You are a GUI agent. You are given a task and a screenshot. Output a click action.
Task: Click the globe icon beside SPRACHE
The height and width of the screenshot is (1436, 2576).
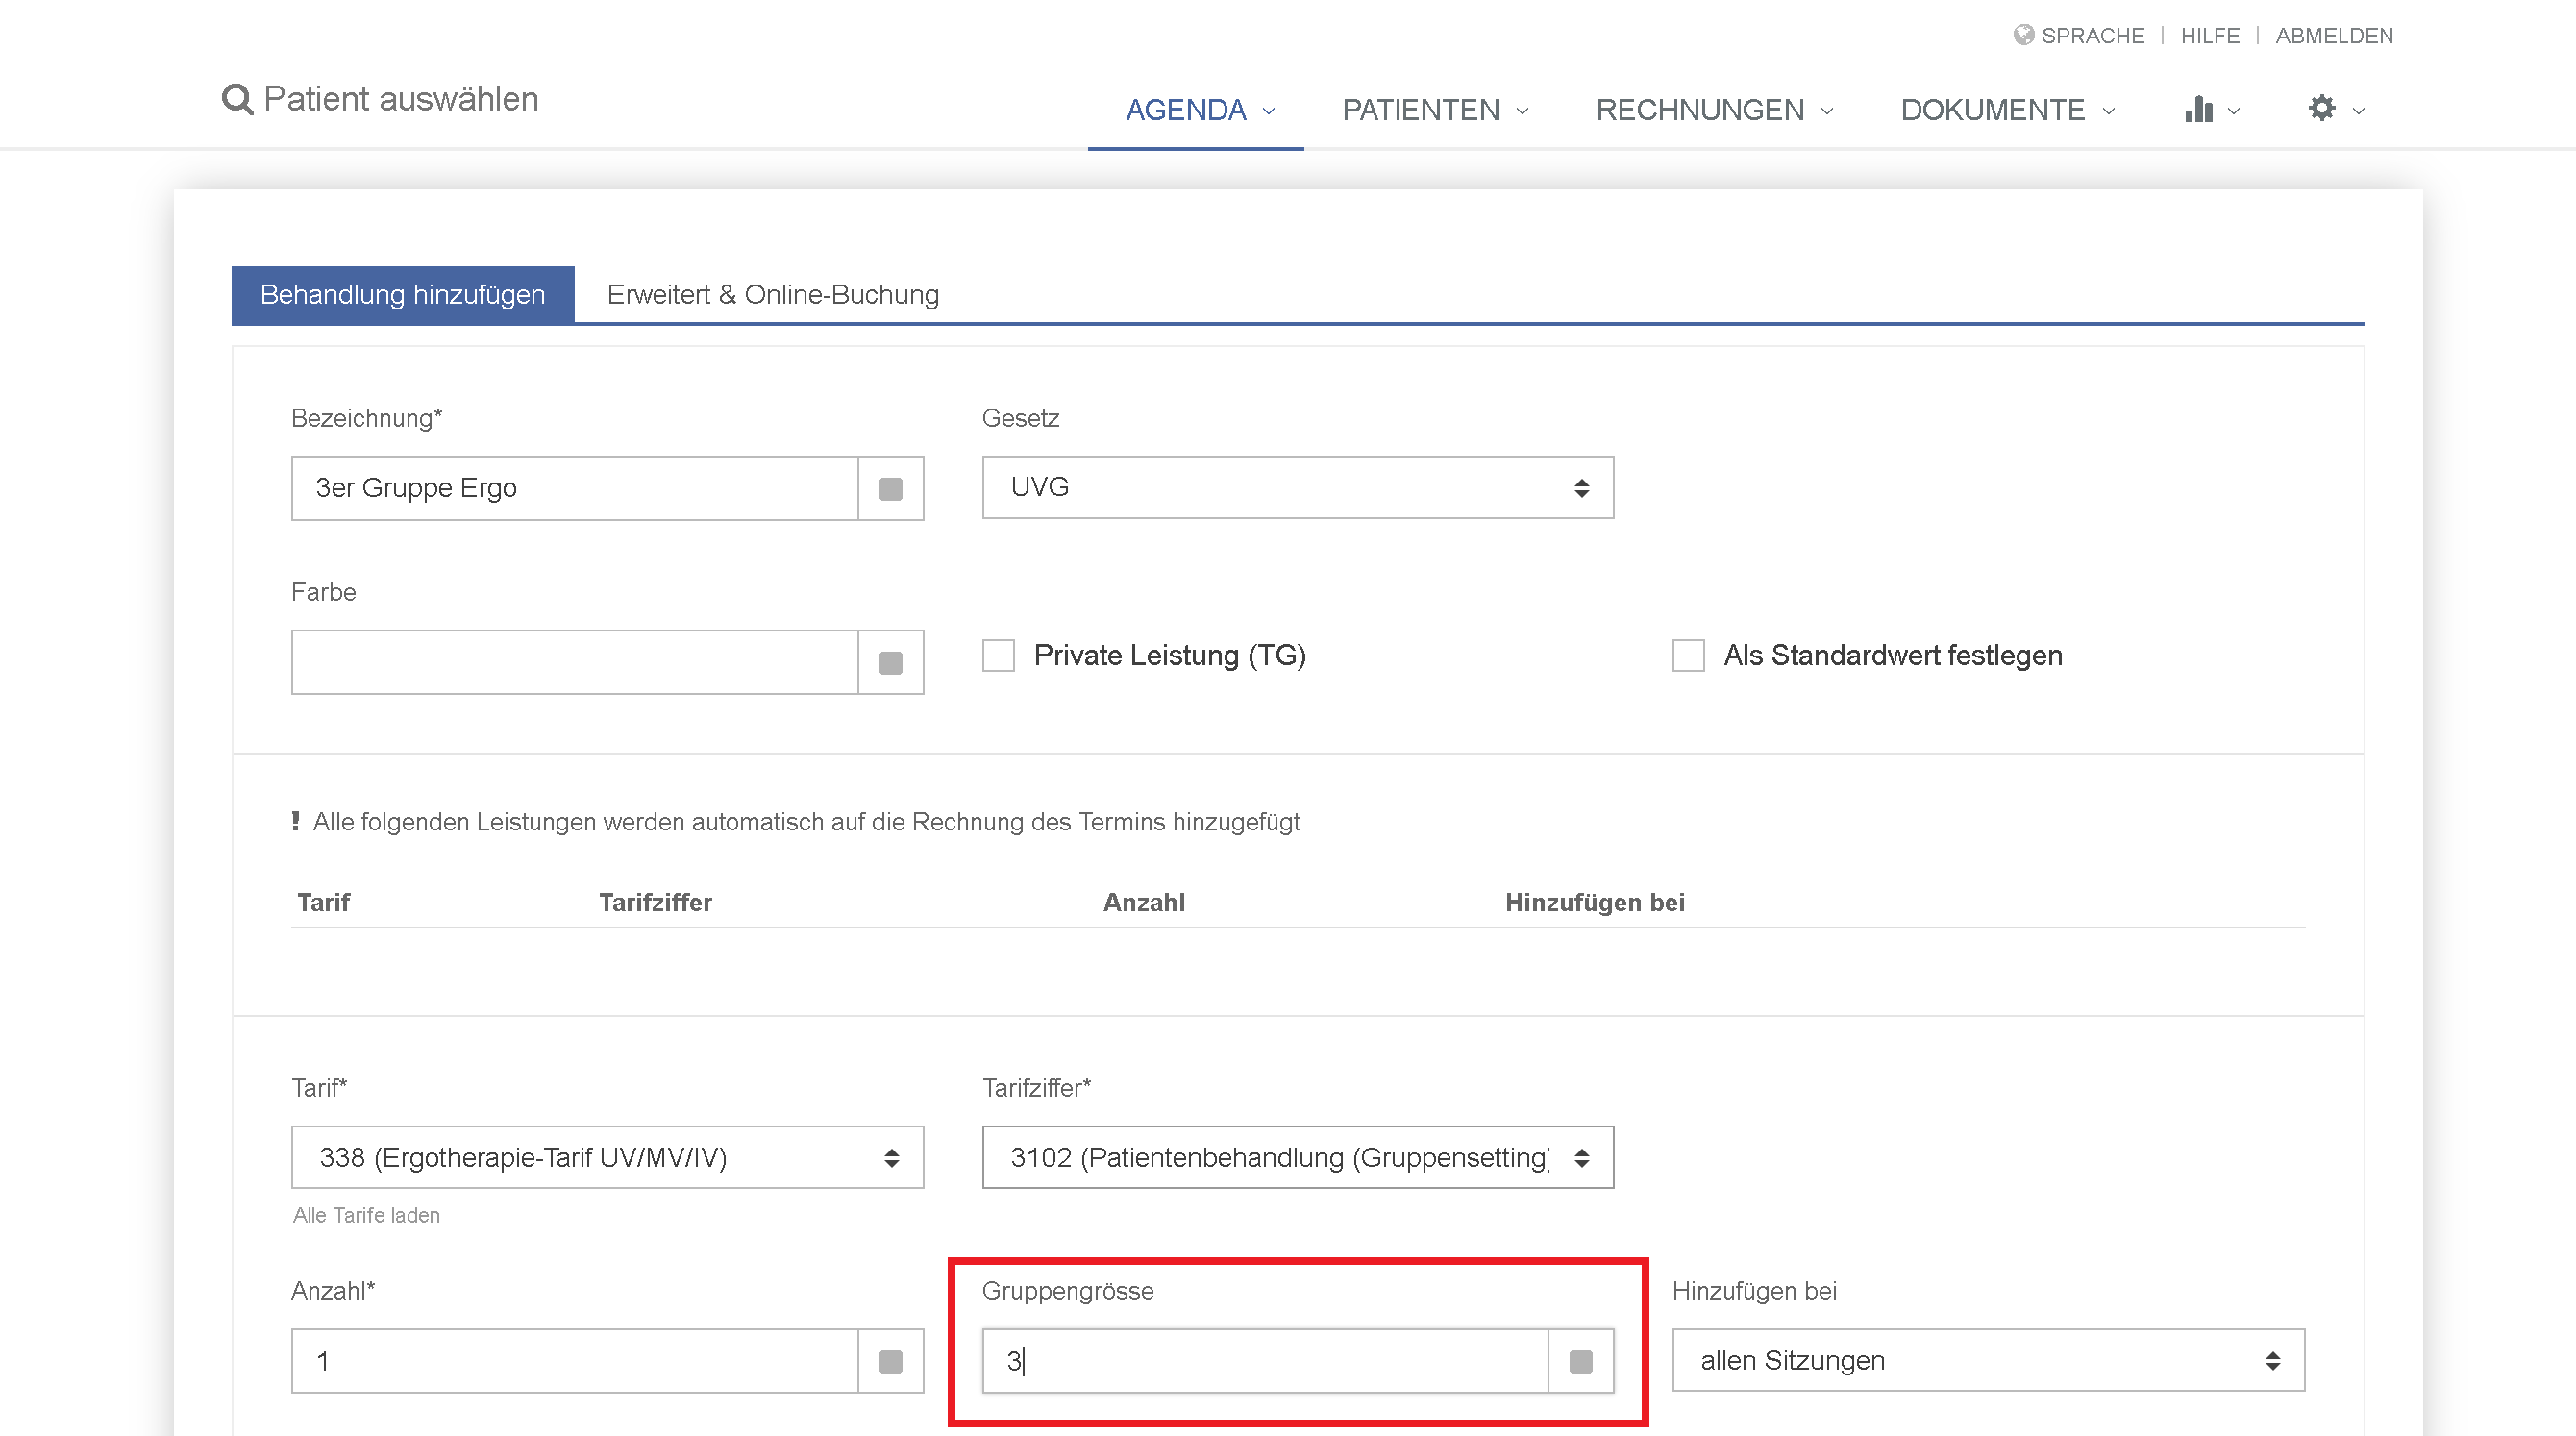point(2023,35)
